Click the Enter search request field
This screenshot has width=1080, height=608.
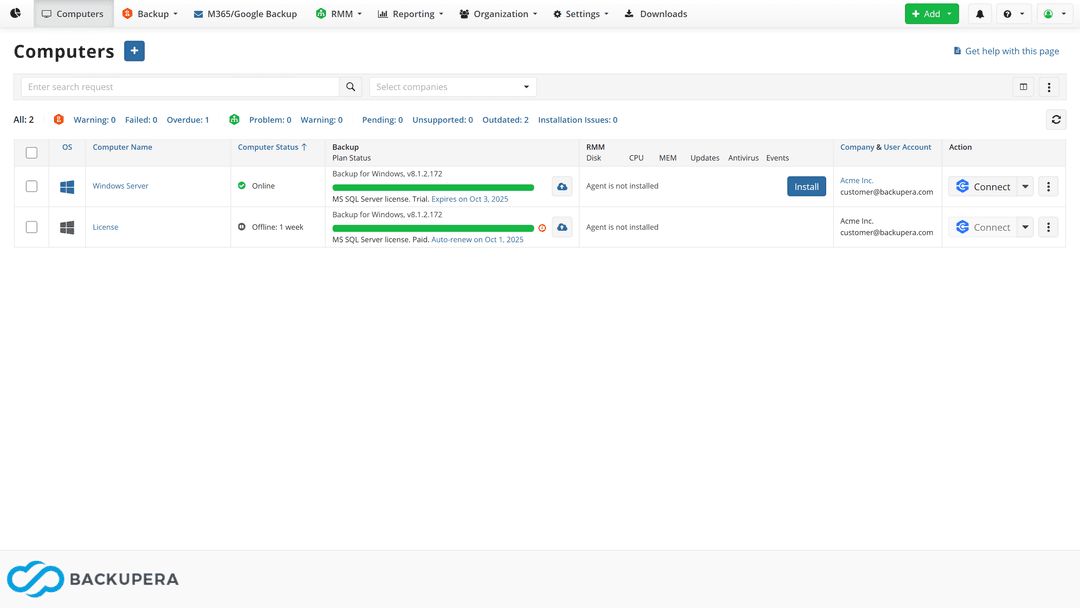(180, 87)
